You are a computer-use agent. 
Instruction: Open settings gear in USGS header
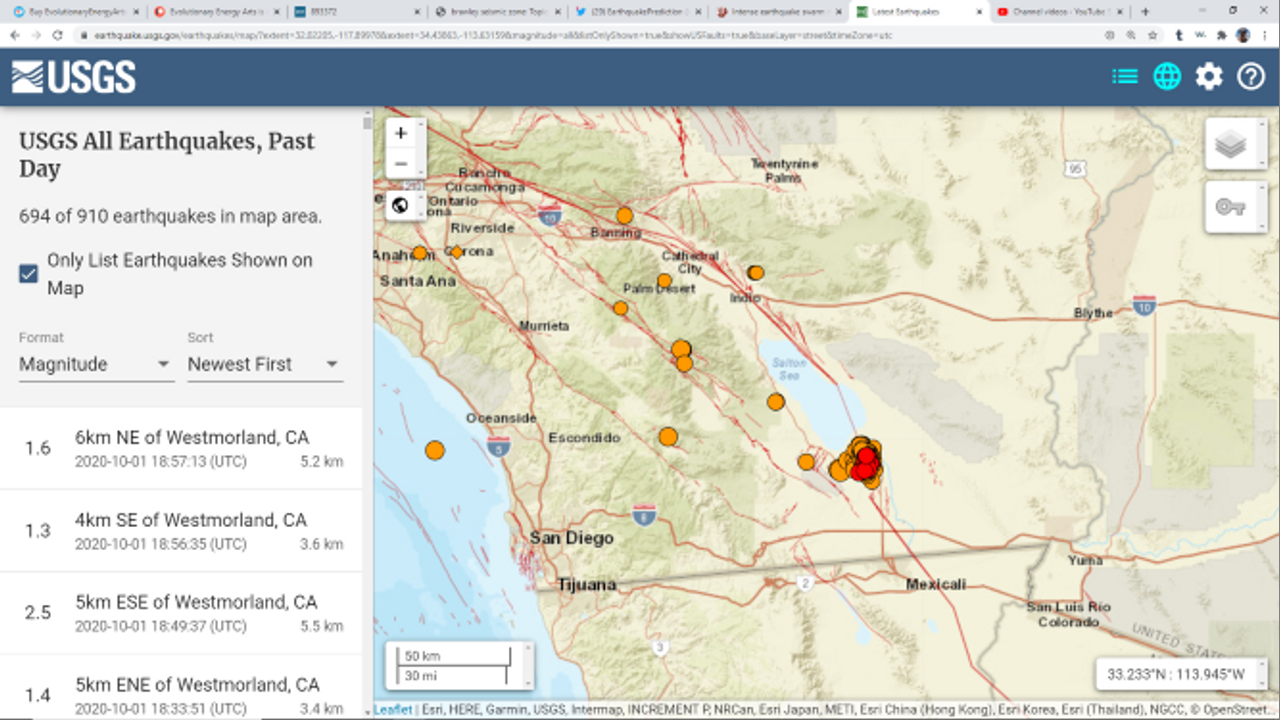pos(1209,77)
